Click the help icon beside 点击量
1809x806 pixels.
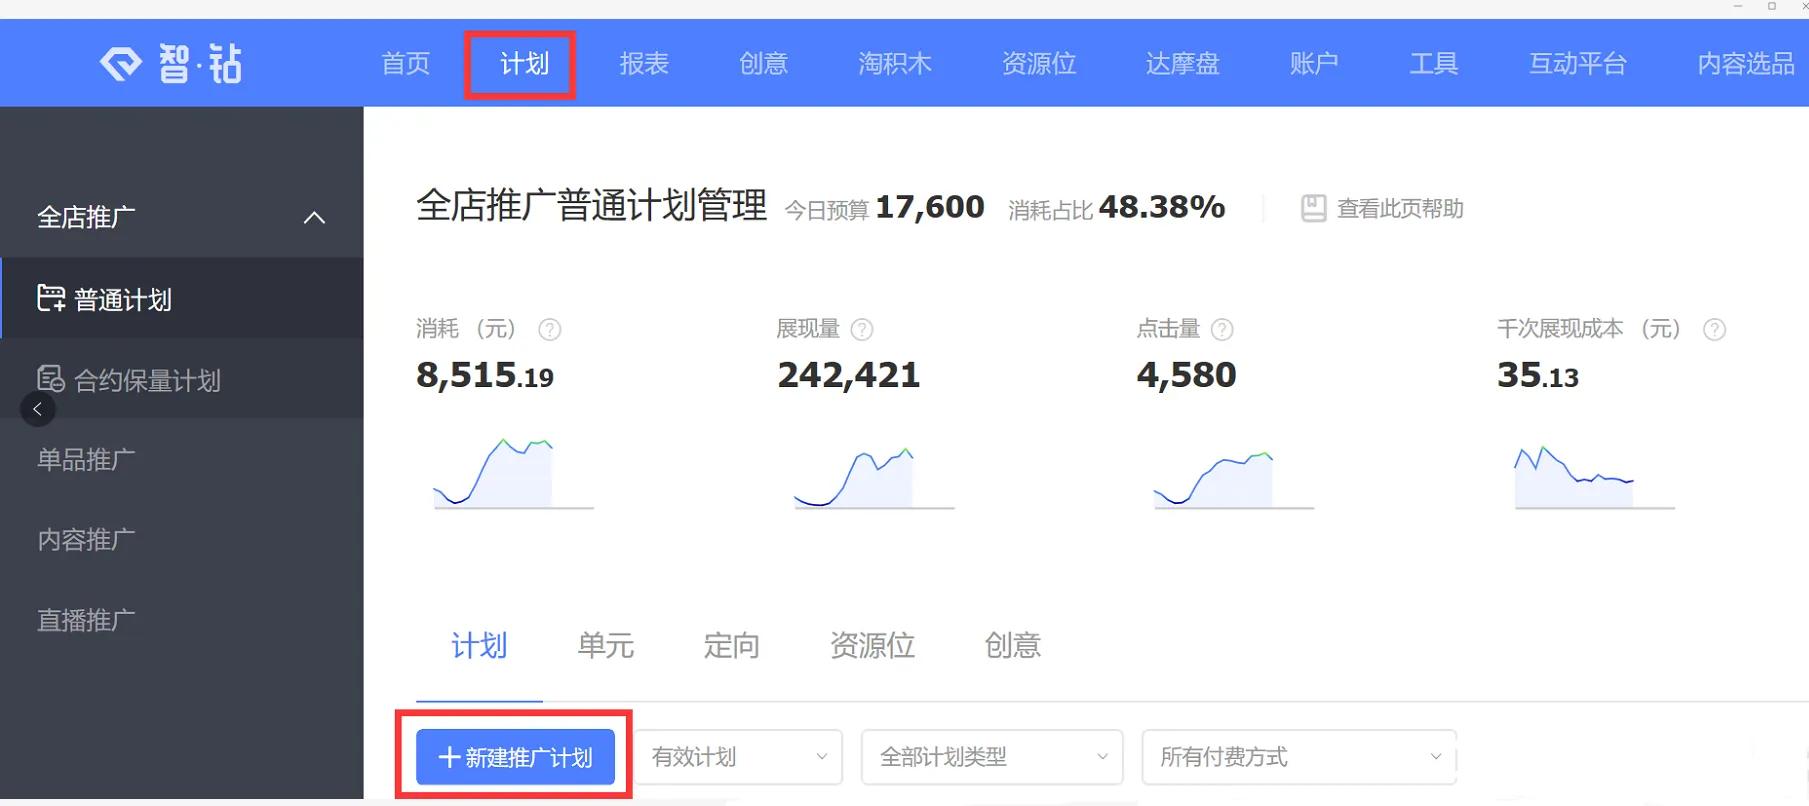[x=1222, y=329]
